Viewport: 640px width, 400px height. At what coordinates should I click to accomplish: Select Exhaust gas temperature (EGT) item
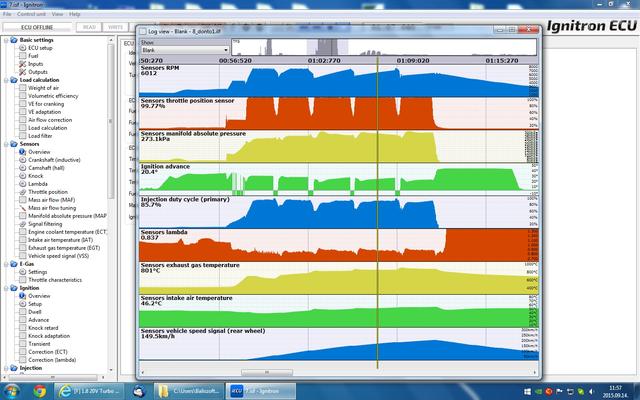pos(64,248)
